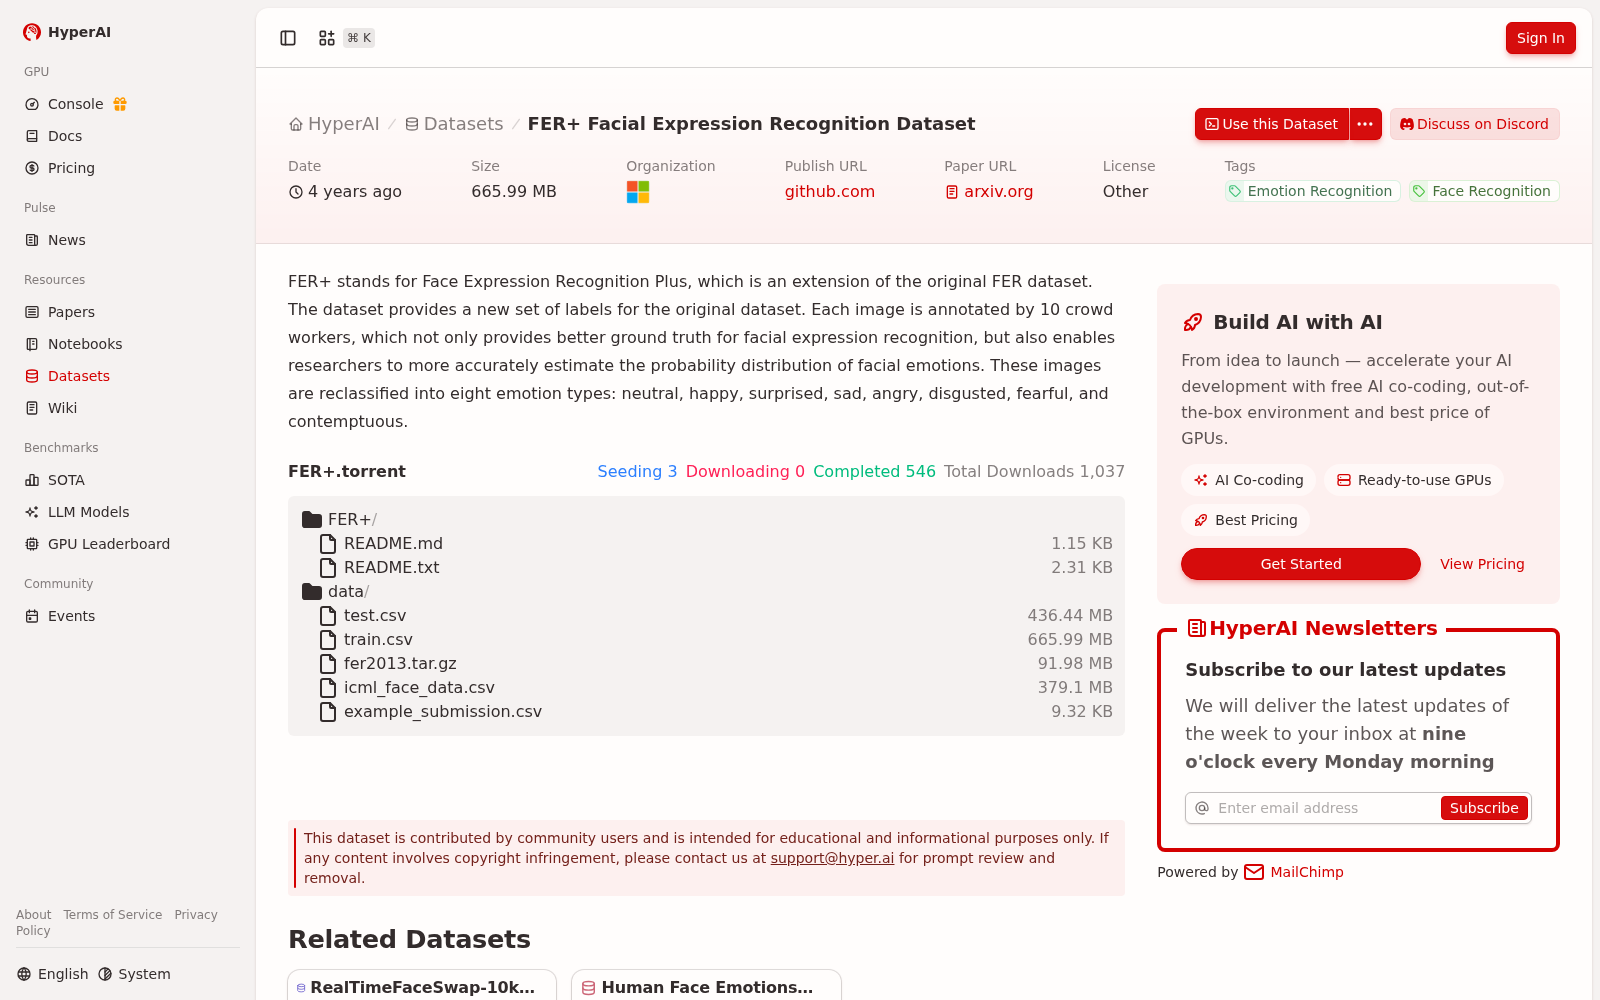Click the Sign In button
Screen dimensions: 1600x1000
(x=1540, y=38)
